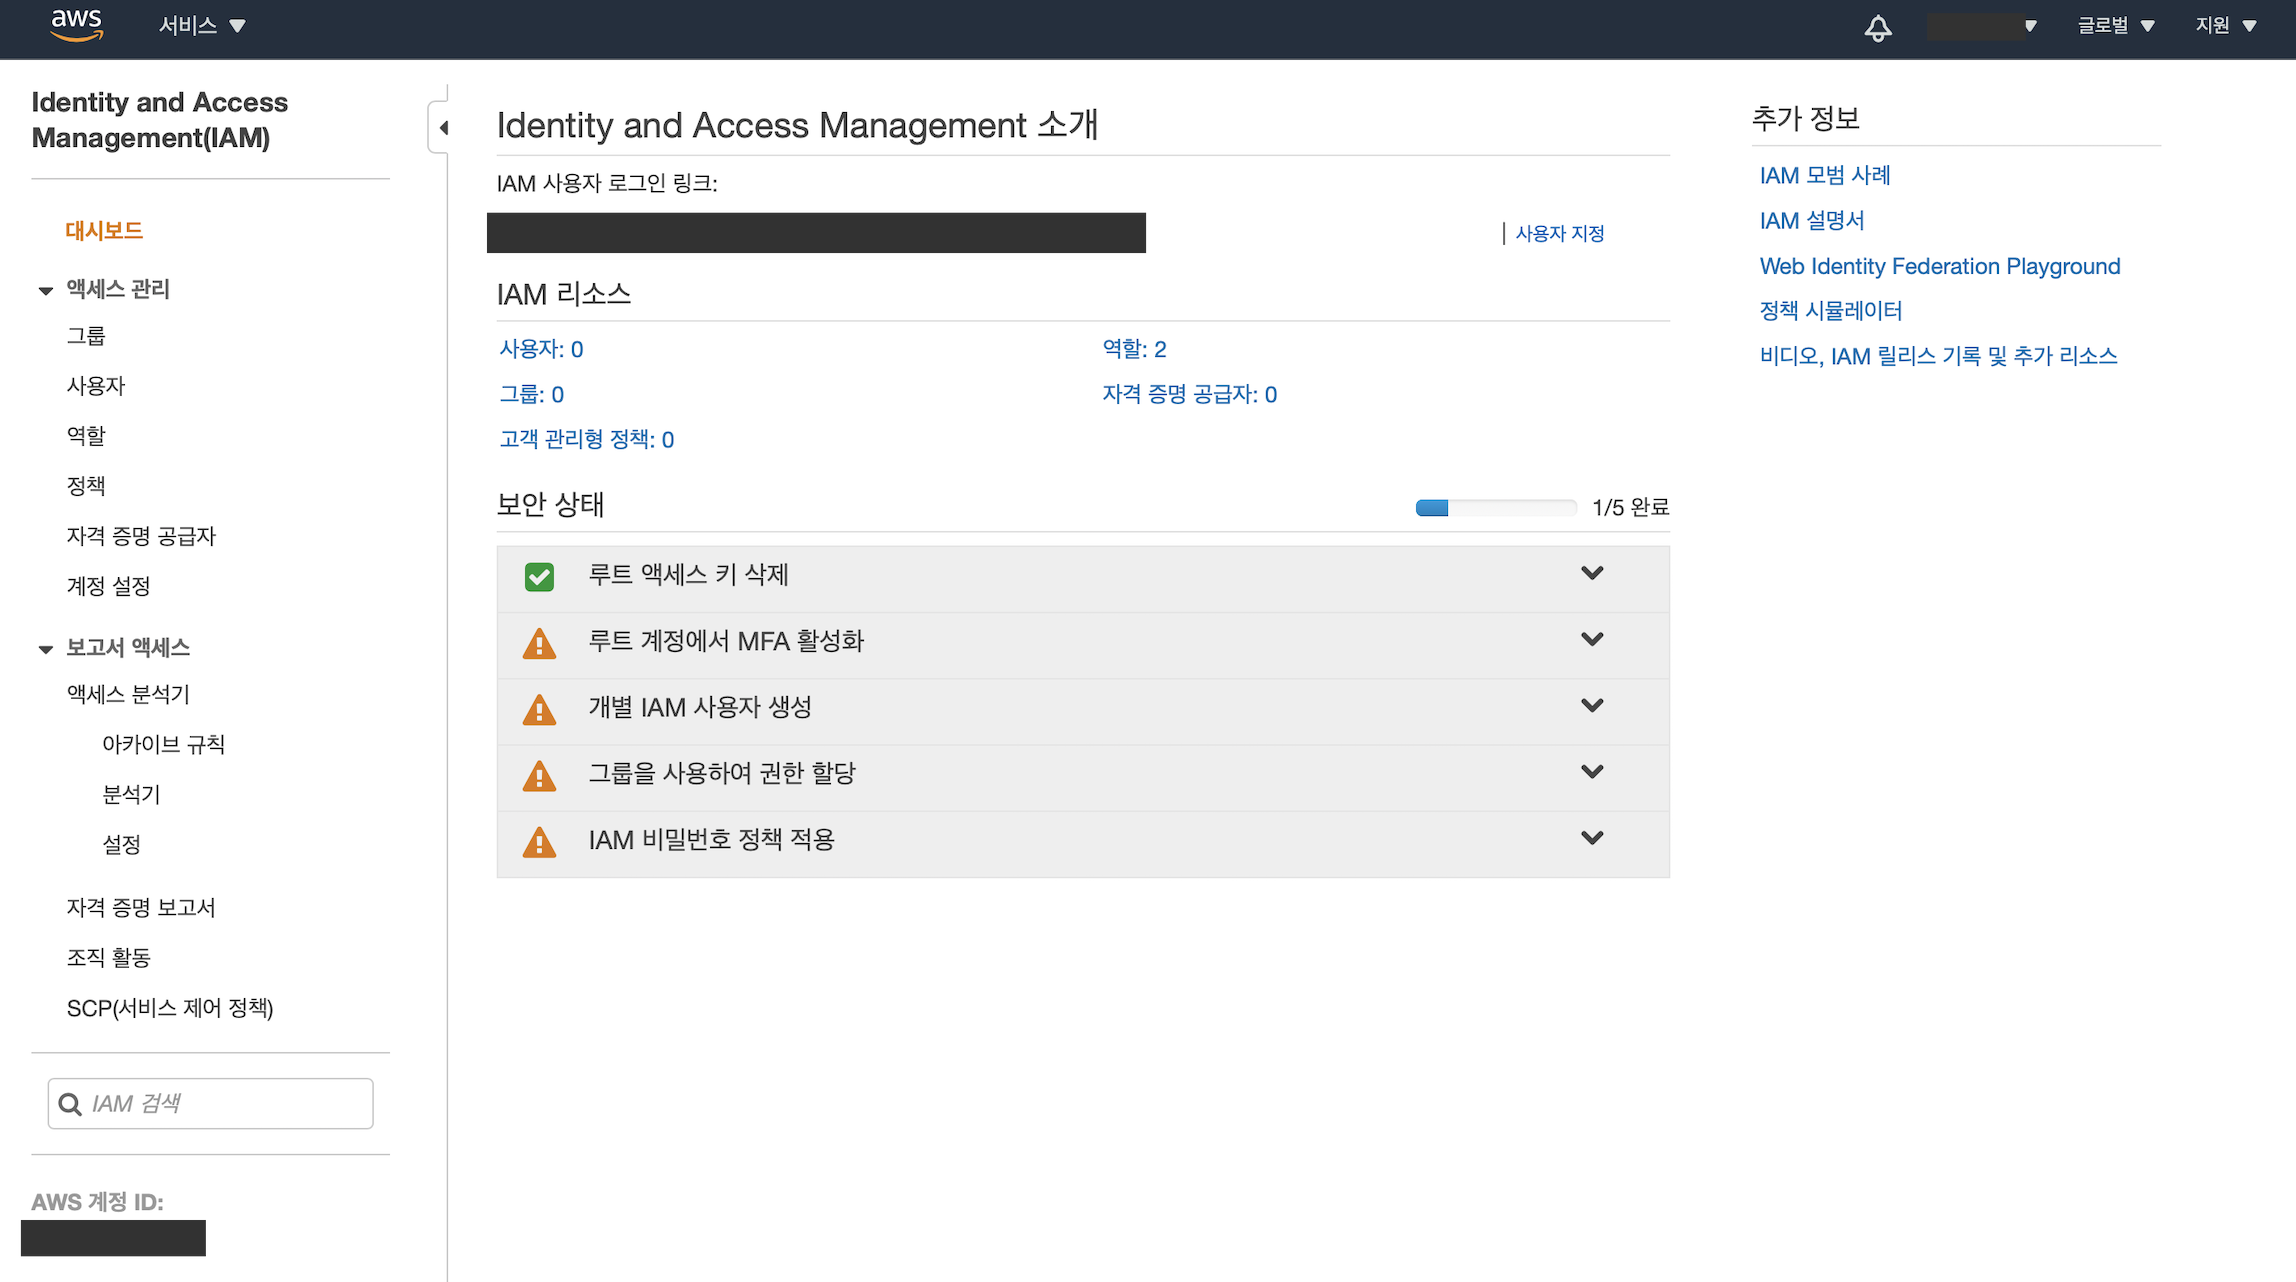Open 역할 in the sidebar

coord(86,436)
